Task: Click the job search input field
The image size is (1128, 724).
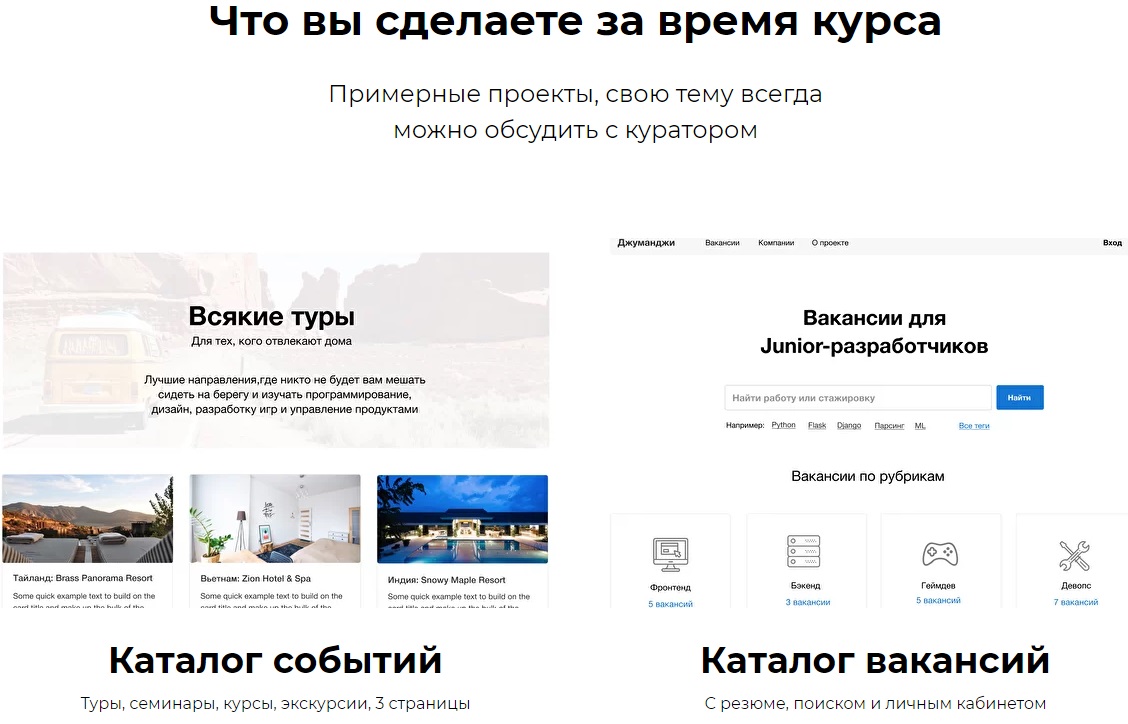Action: point(857,397)
